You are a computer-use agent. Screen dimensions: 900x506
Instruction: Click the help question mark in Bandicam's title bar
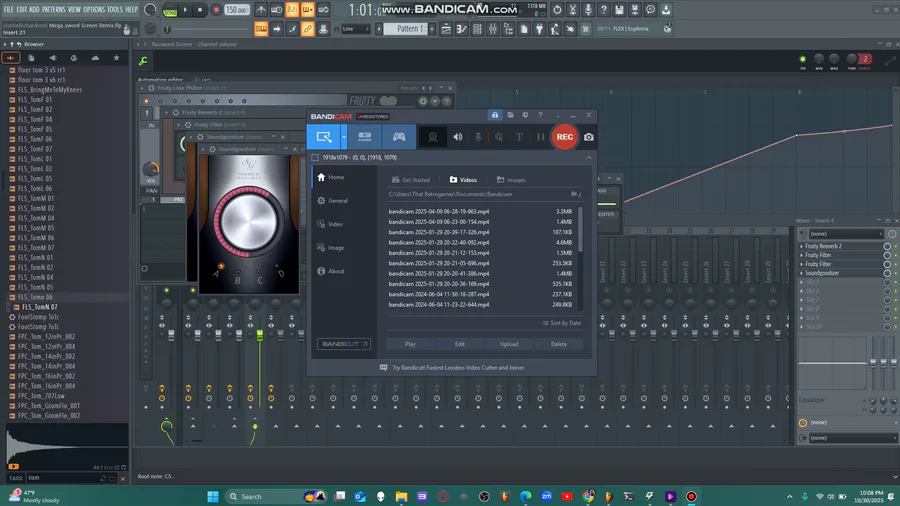[x=540, y=115]
